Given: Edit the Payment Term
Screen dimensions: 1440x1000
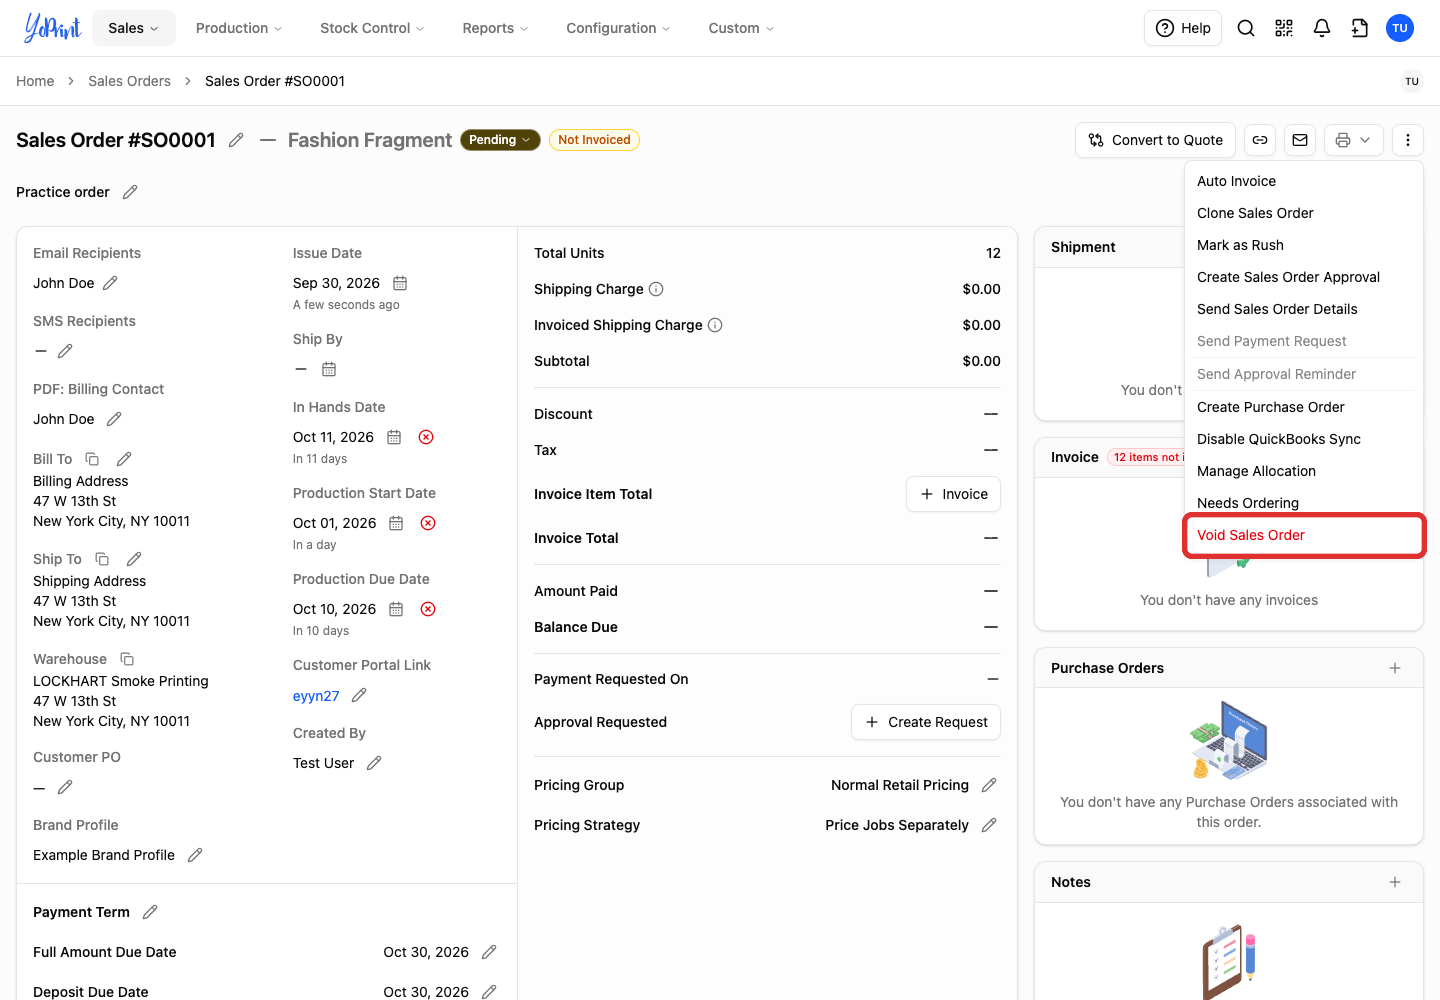Looking at the screenshot, I should [150, 912].
